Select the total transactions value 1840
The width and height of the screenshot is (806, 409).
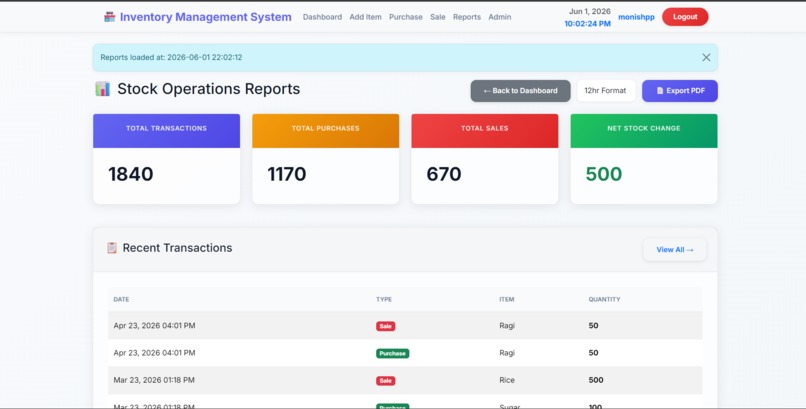click(x=131, y=174)
